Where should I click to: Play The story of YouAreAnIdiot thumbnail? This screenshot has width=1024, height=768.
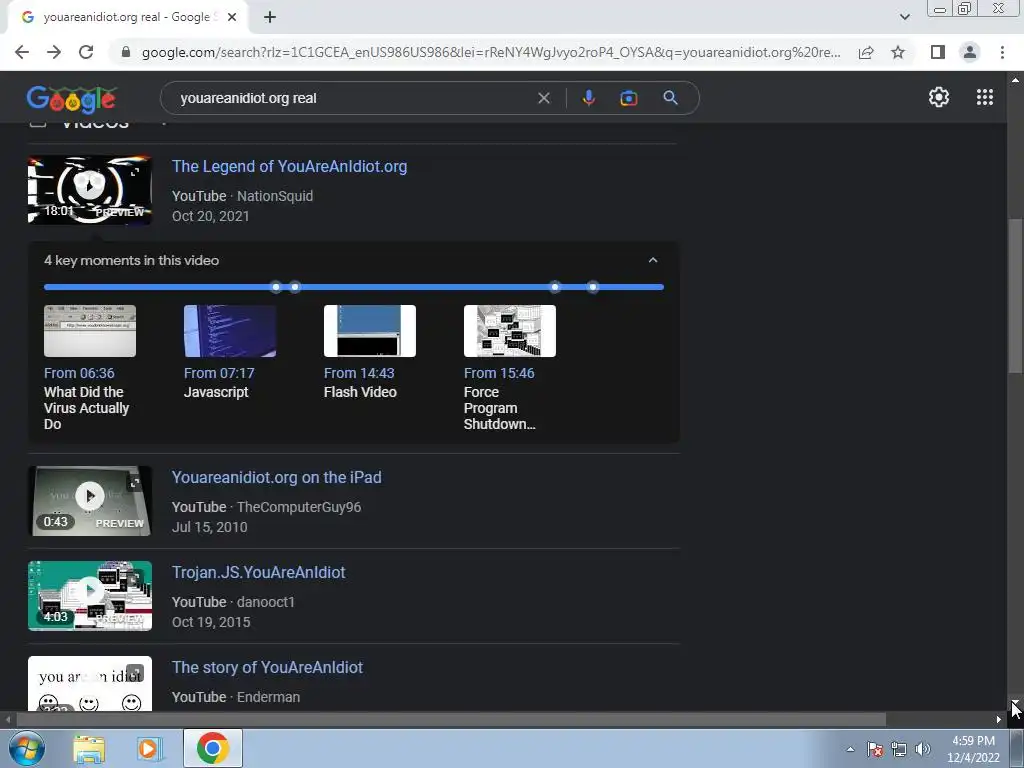pos(89,683)
